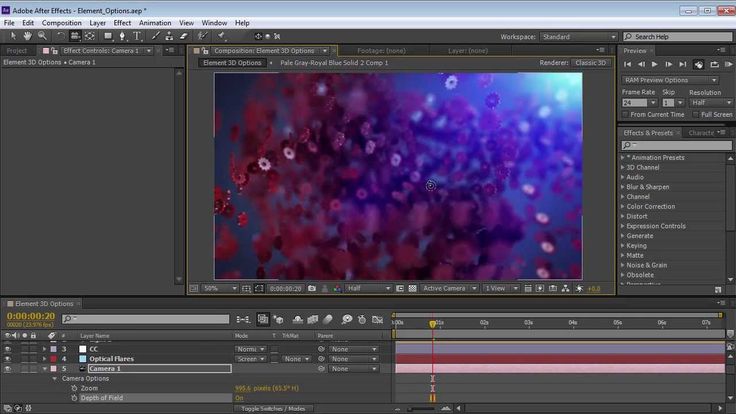
Task: Click the timeline zoom slider at the bottom
Action: click(x=422, y=409)
